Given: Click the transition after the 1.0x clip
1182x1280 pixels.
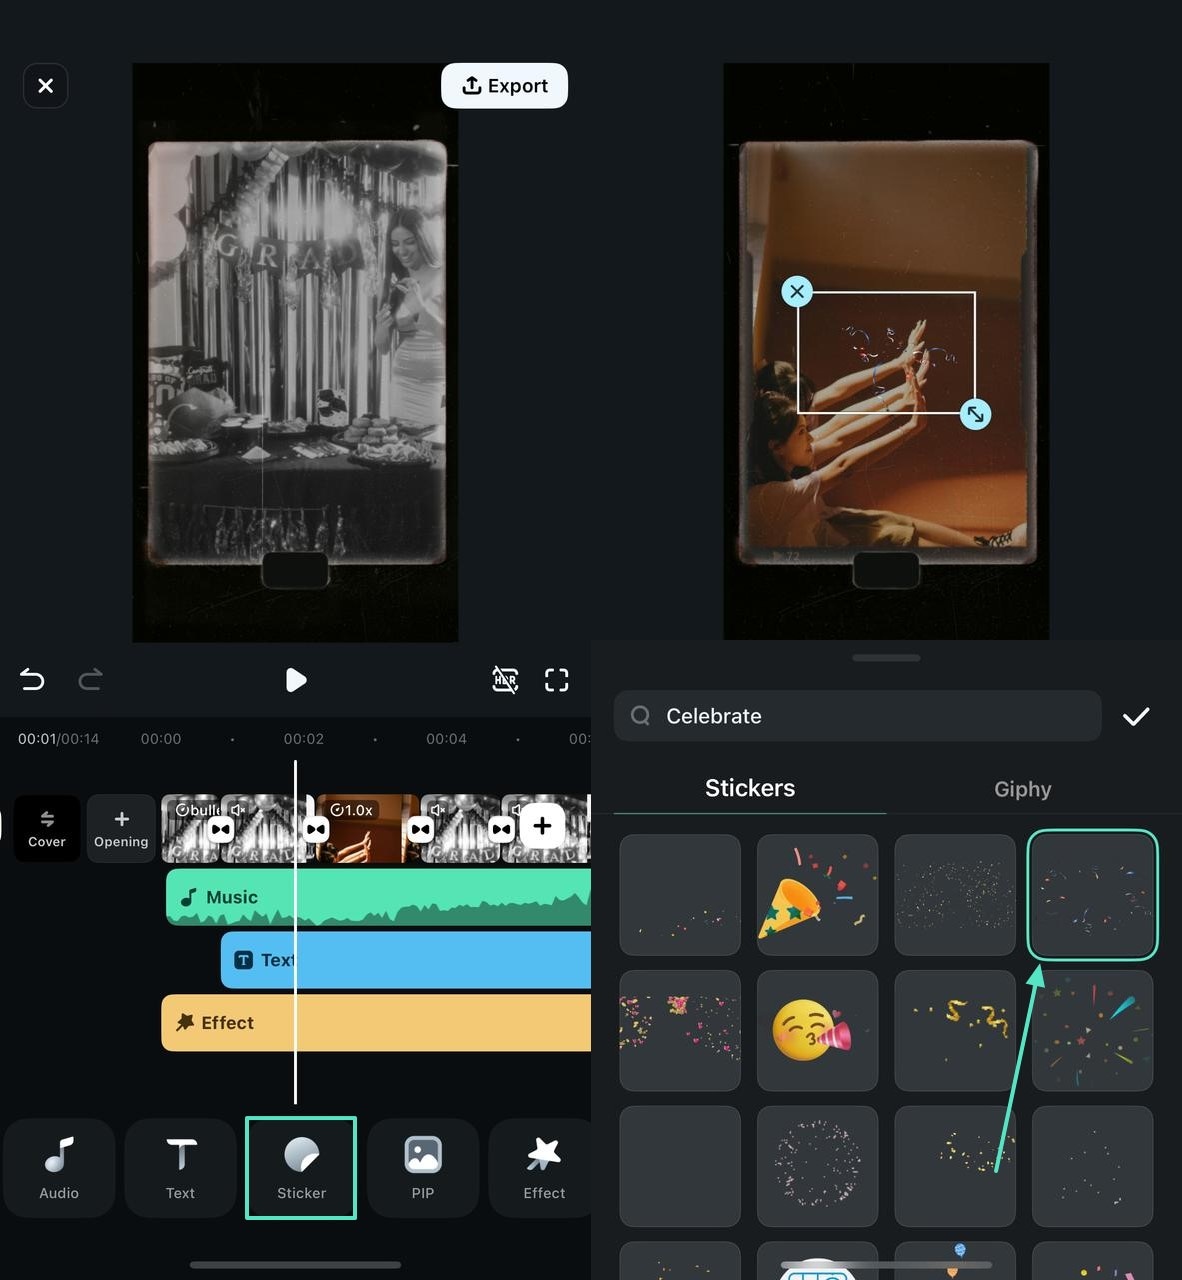Looking at the screenshot, I should (x=421, y=829).
